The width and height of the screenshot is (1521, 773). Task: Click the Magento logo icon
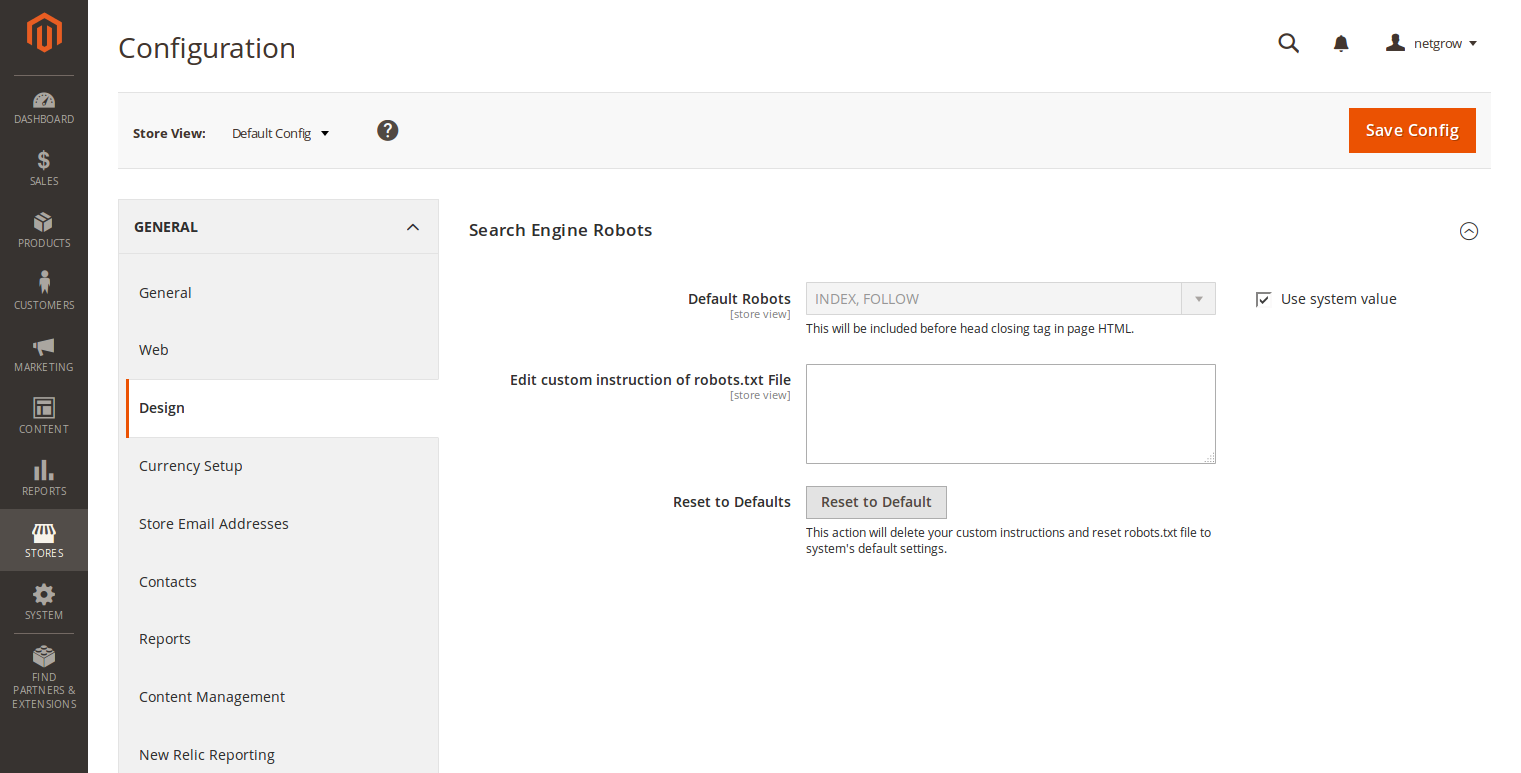pyautogui.click(x=44, y=34)
